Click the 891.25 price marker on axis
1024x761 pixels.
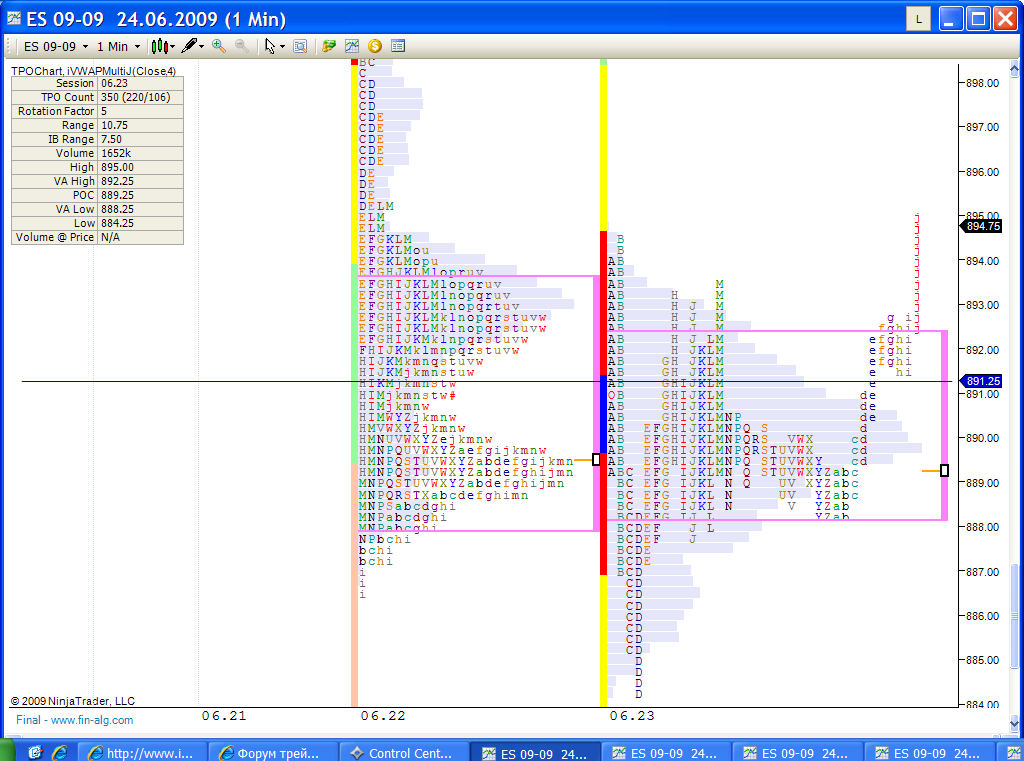click(x=981, y=381)
